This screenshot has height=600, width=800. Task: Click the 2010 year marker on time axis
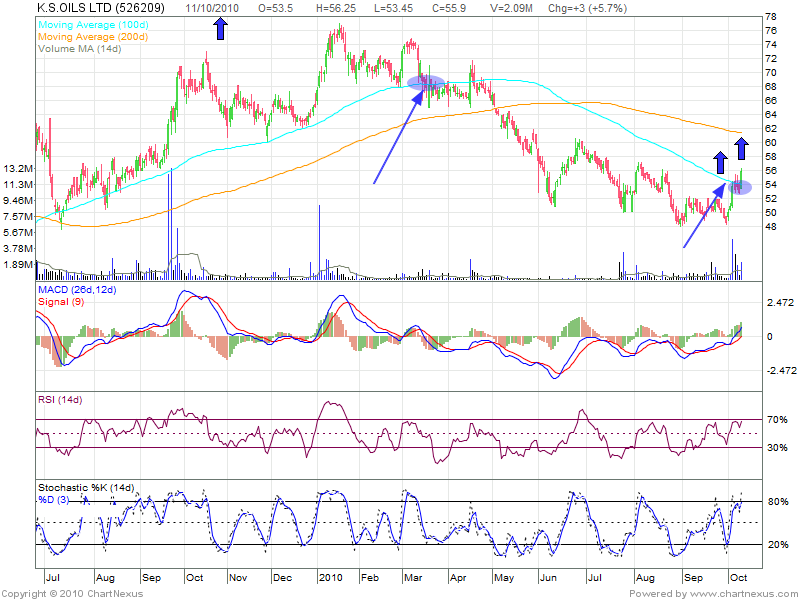click(x=331, y=579)
